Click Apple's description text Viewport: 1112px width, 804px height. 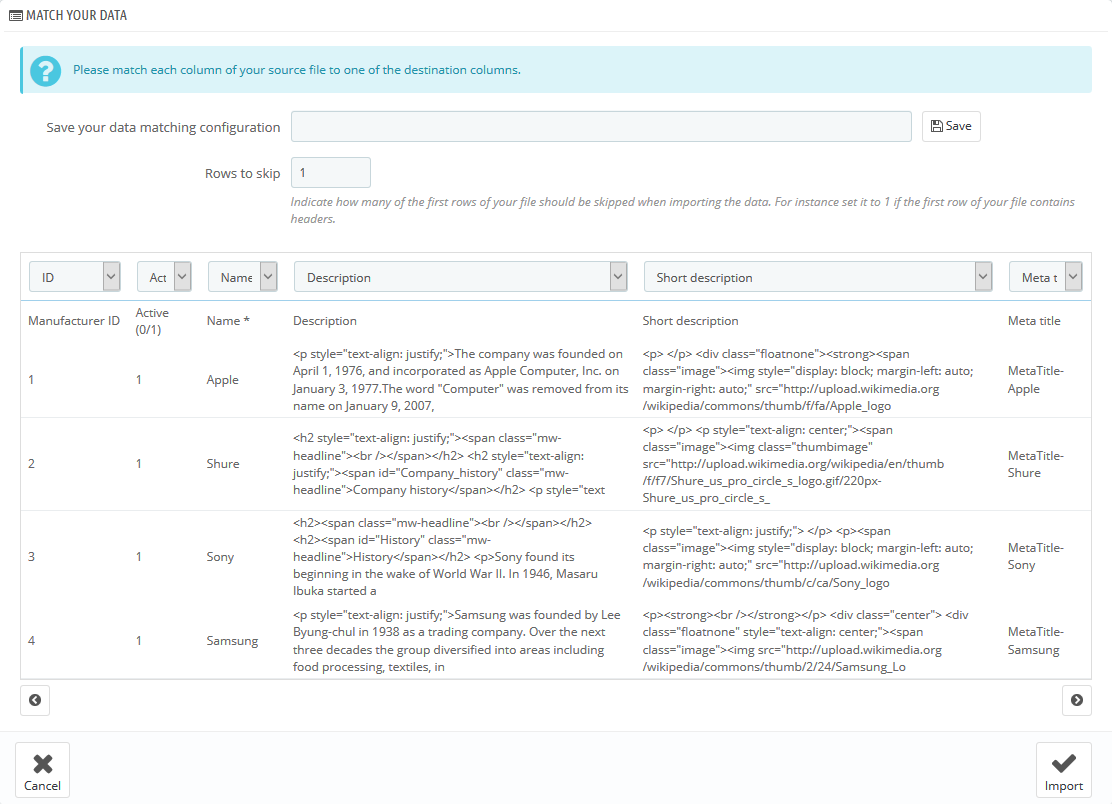coord(460,380)
